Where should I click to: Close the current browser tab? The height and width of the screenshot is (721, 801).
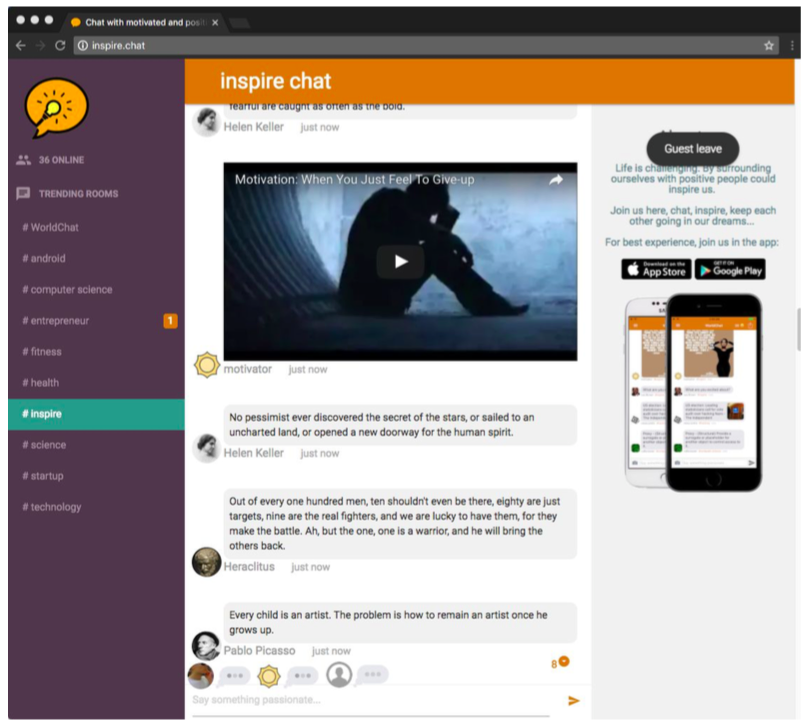click(215, 21)
